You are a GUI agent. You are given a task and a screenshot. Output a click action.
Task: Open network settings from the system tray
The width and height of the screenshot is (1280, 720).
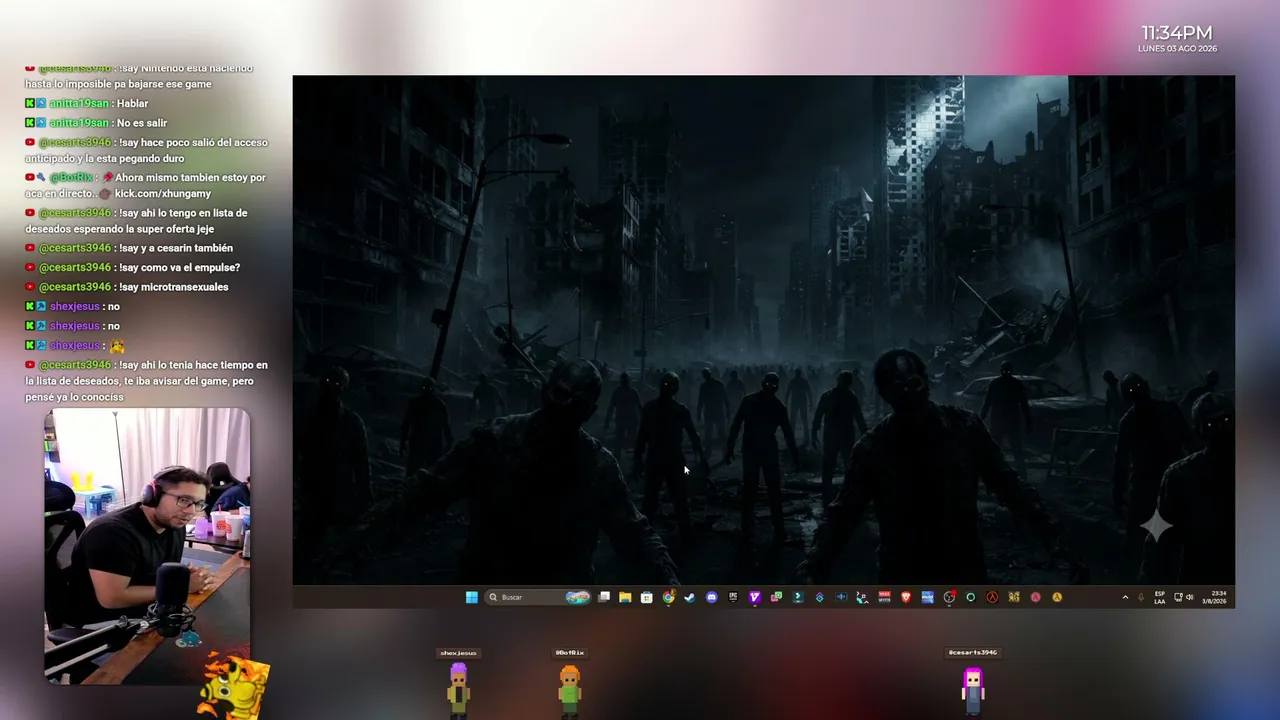point(1178,597)
